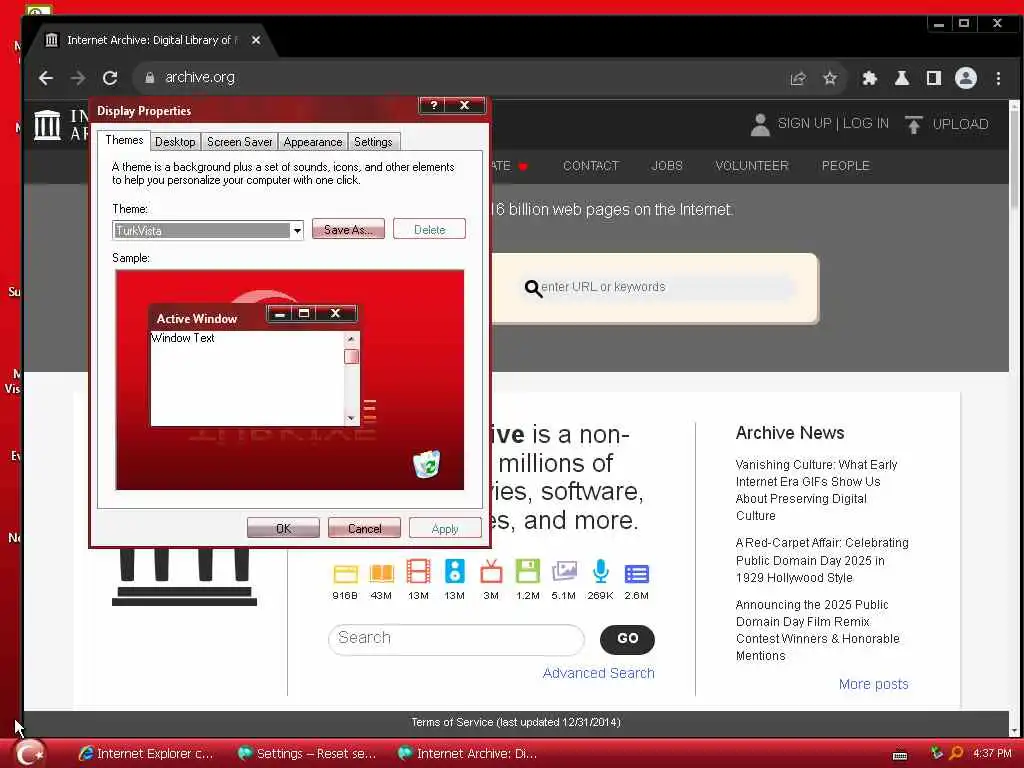Click the Start button on the taskbar

[x=29, y=753]
